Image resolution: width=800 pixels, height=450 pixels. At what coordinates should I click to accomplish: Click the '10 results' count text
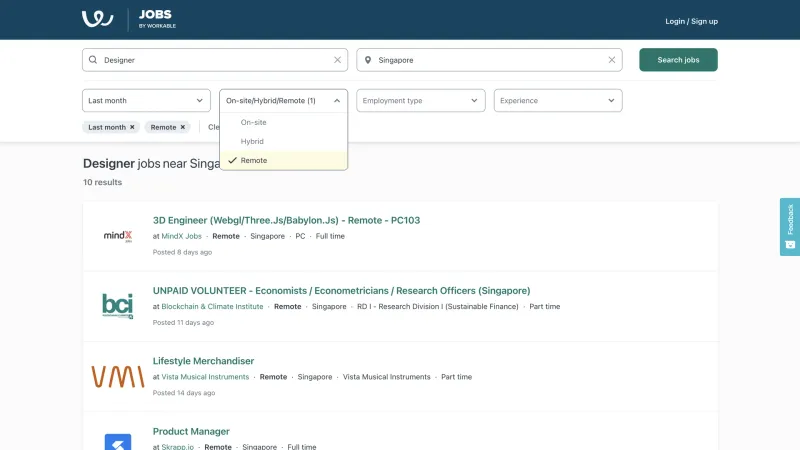(x=103, y=182)
